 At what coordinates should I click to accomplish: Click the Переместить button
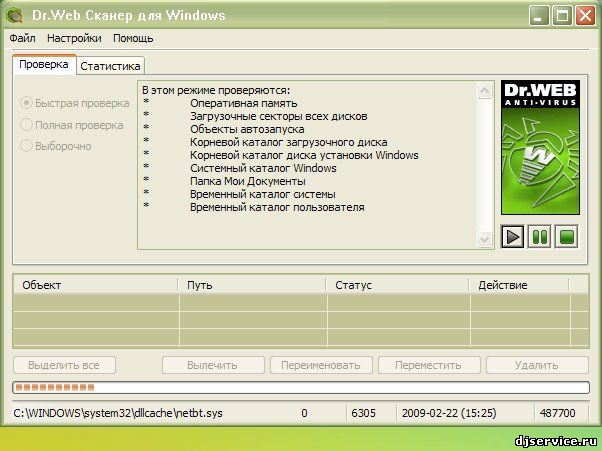(427, 366)
